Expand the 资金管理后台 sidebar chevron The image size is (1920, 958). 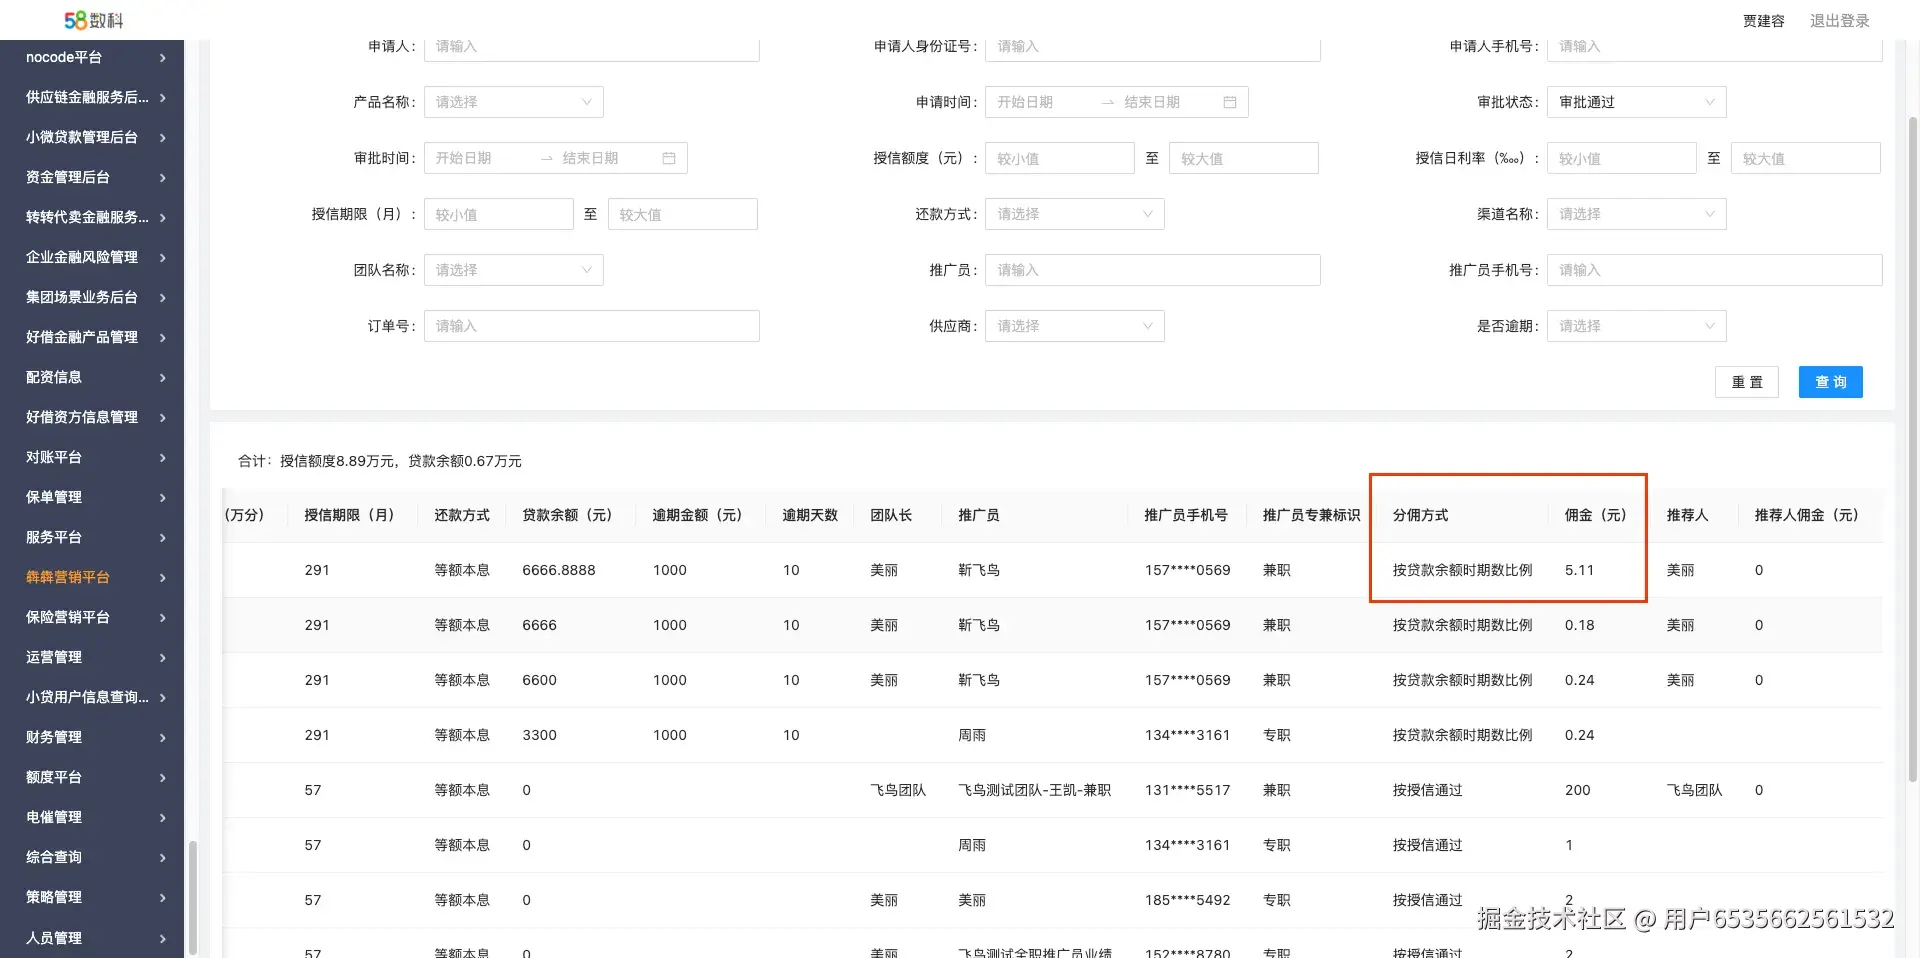pos(163,178)
